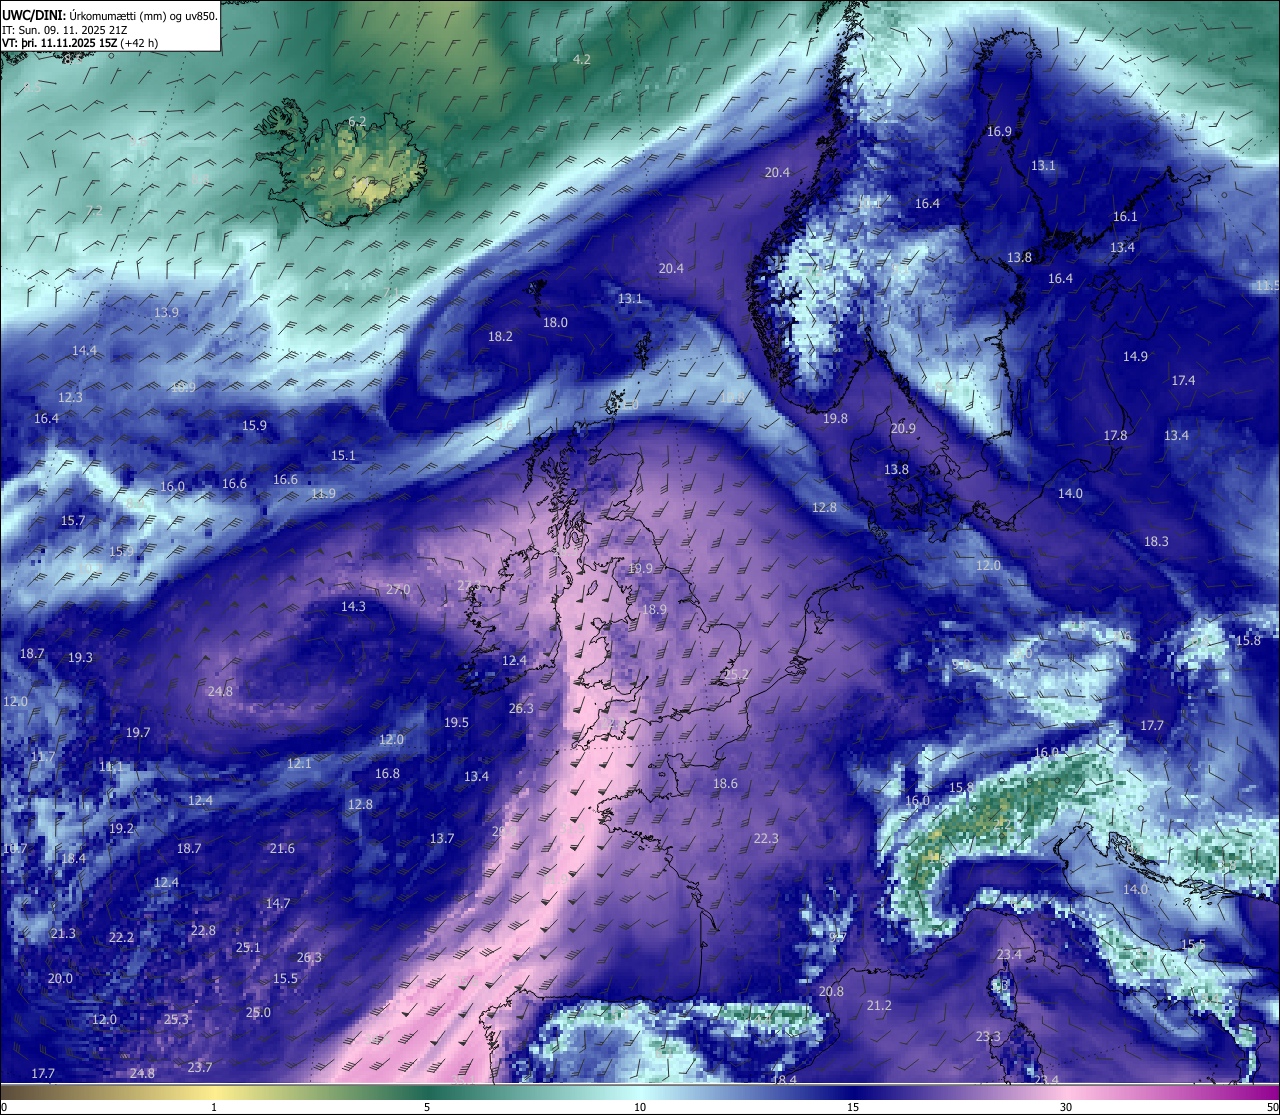This screenshot has width=1280, height=1115.
Task: Click the value 13.9 in the western Atlantic
Action: 166,312
